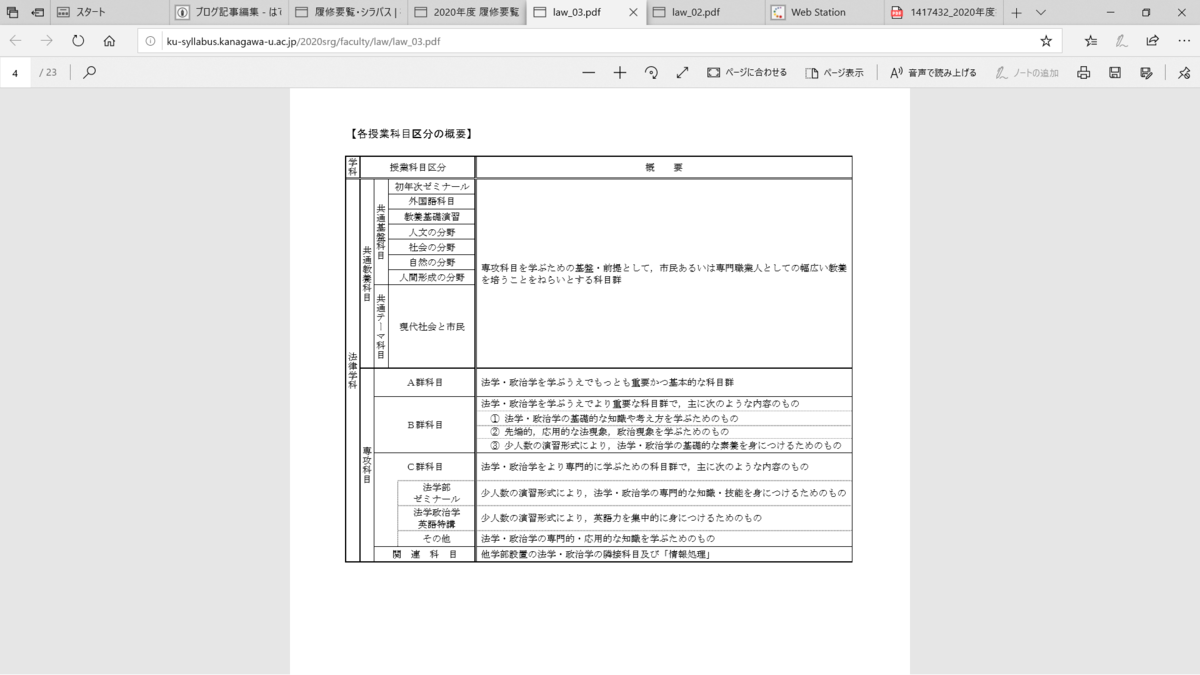This screenshot has height=675, width=1200.
Task: Click the line starting ① 法学・政治学の基礎的な知識
Action: click(614, 418)
